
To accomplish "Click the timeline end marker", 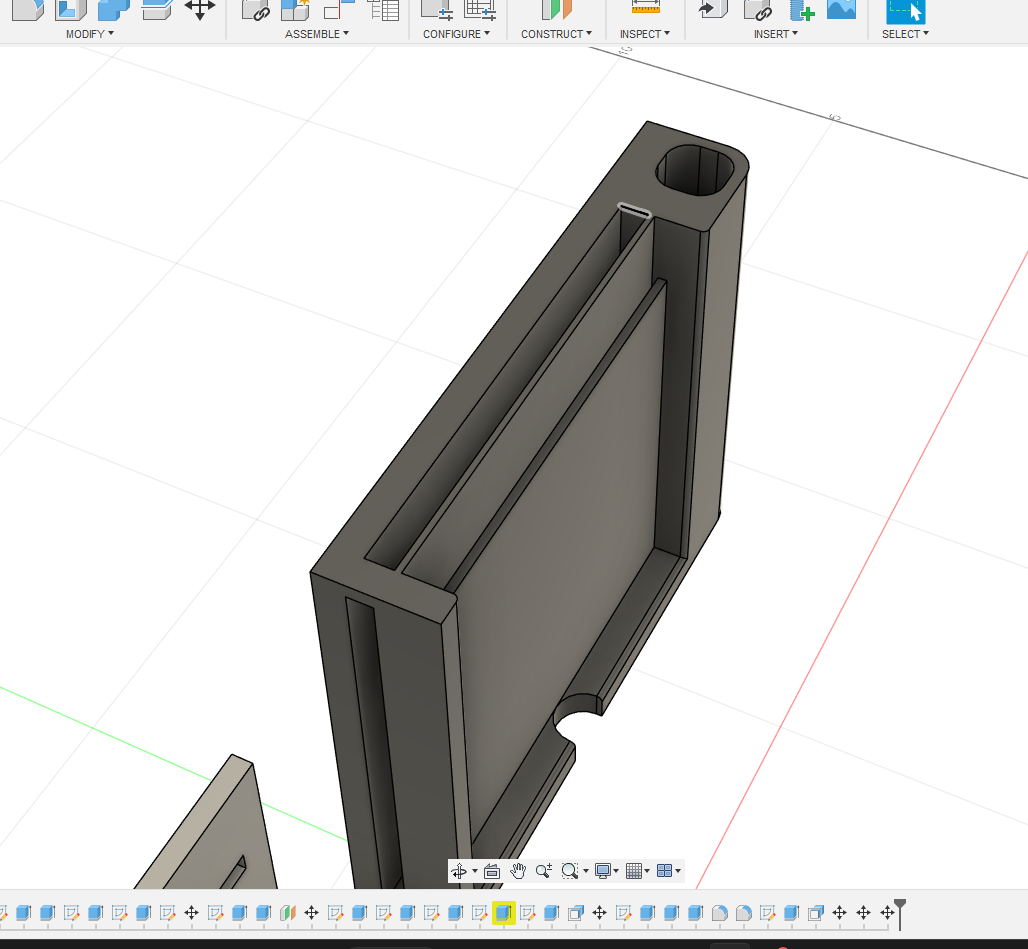I will coord(900,914).
